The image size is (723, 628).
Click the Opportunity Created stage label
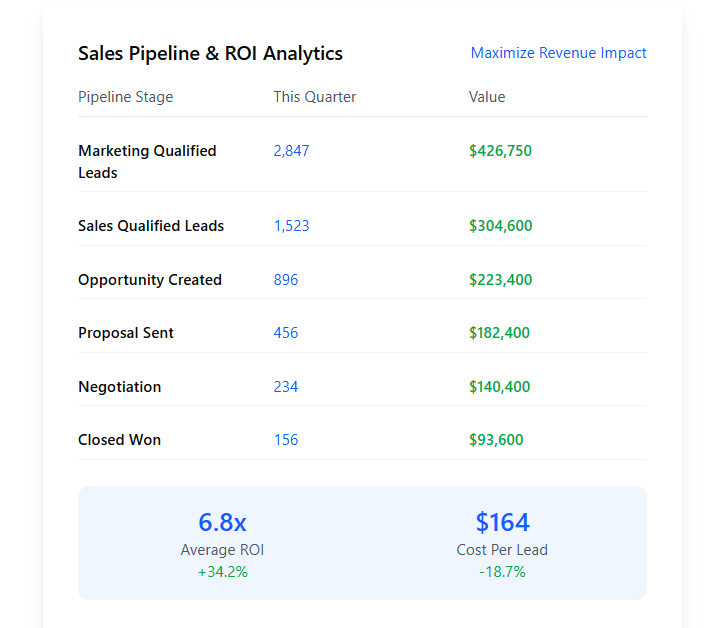point(150,280)
